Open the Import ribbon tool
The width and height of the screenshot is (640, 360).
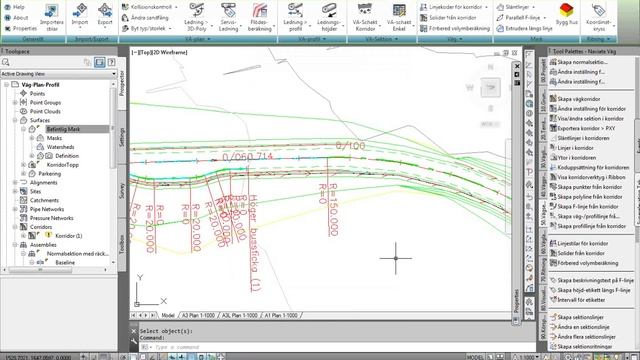[x=80, y=15]
